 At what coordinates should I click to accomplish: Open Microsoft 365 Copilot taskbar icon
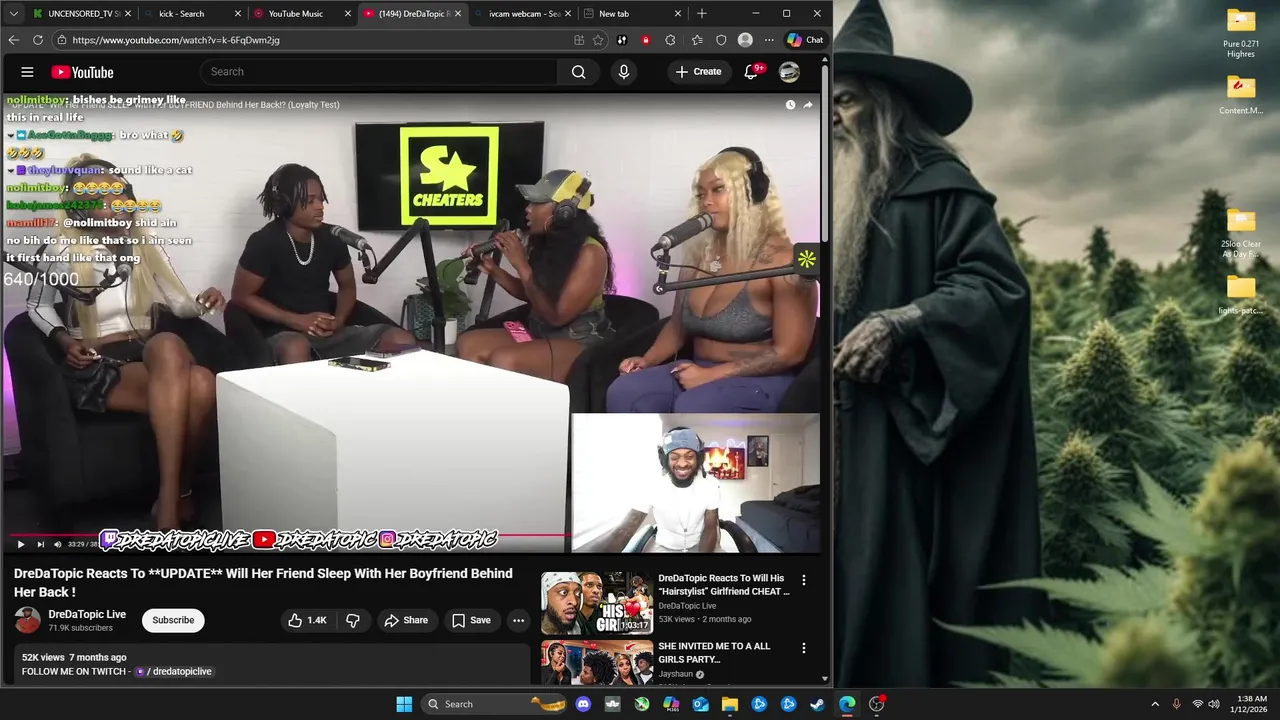pyautogui.click(x=671, y=704)
